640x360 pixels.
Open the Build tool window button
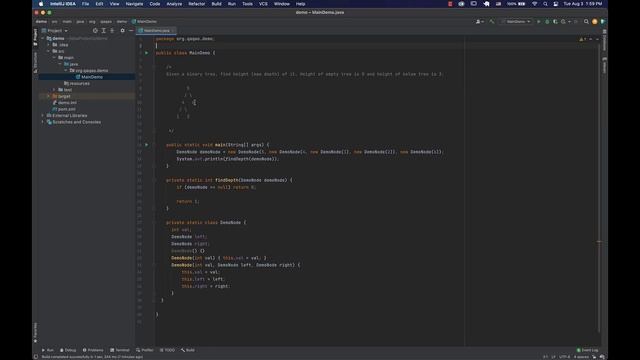188,350
